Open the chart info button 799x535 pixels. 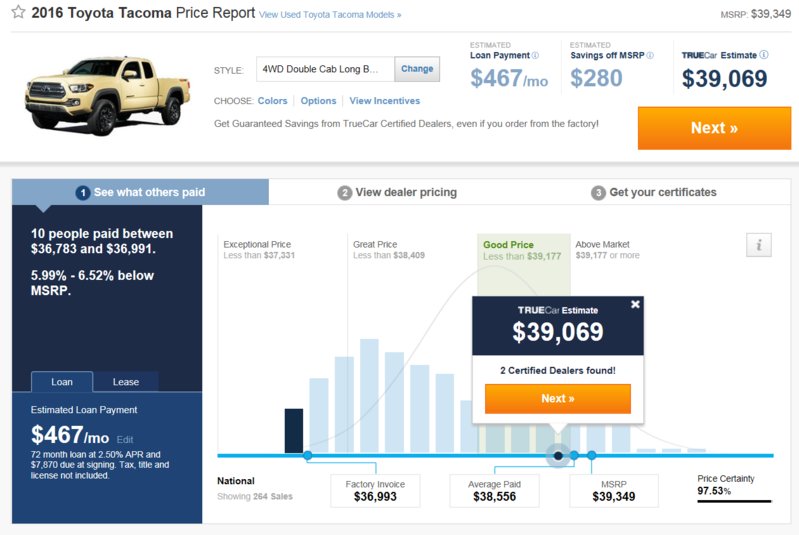pos(759,245)
